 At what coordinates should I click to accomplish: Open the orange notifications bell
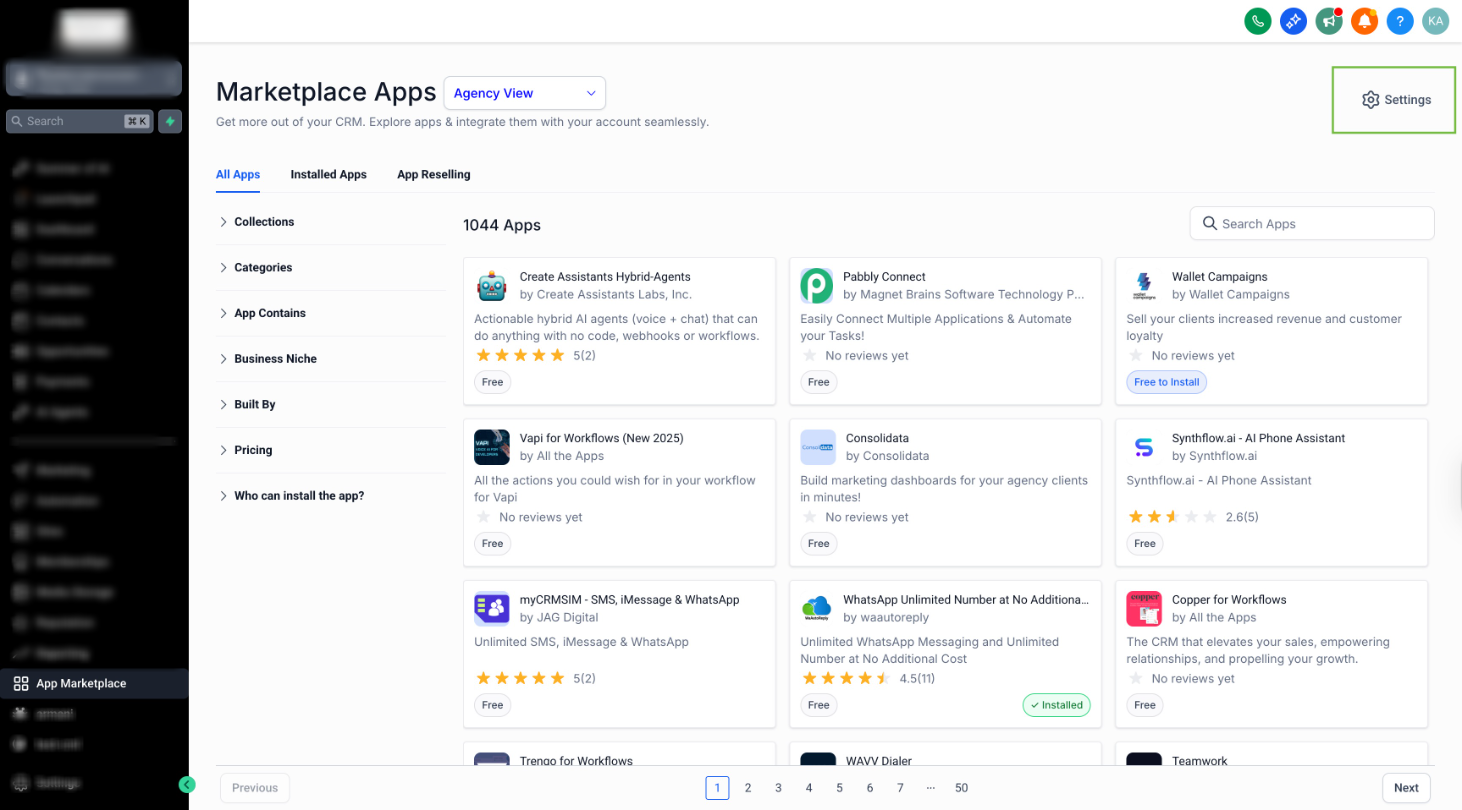1364,20
